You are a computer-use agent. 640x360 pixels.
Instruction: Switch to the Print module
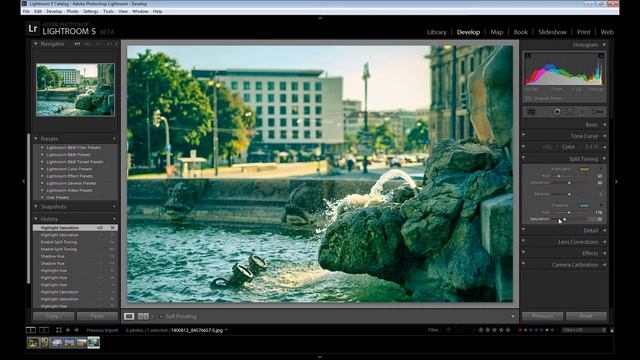click(x=583, y=32)
